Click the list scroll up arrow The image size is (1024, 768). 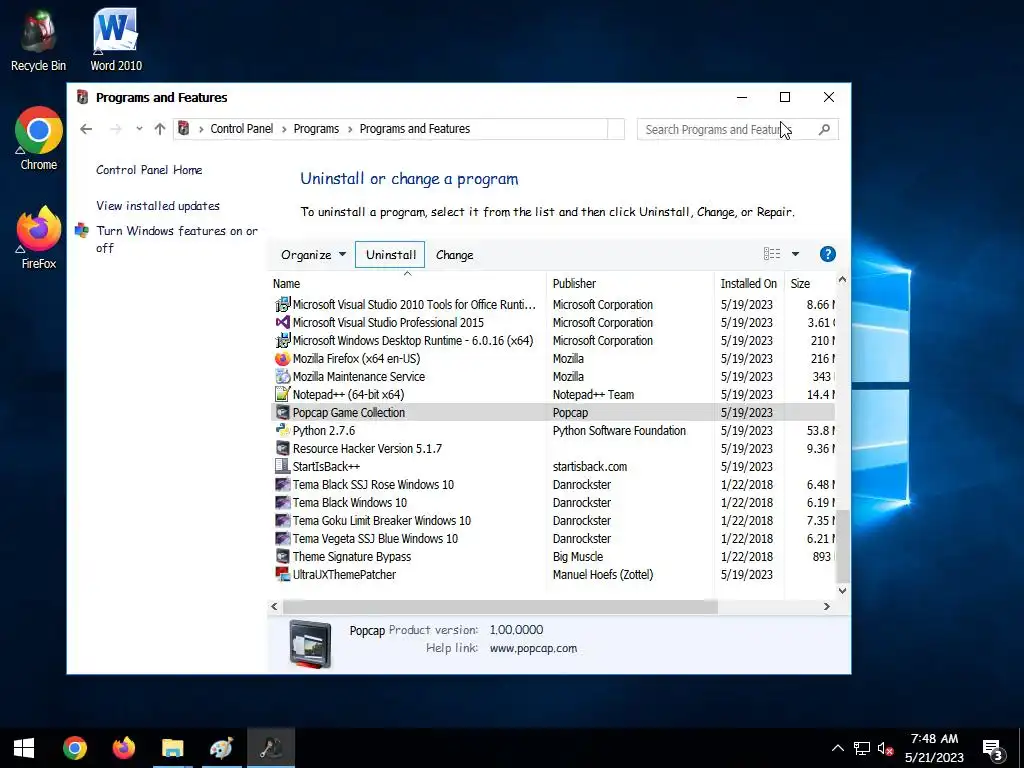[842, 280]
